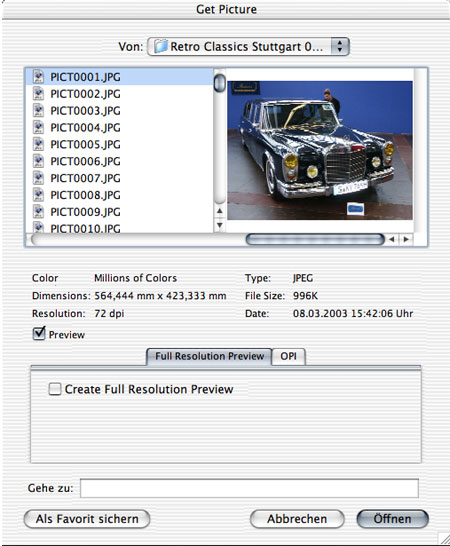Click the Öffnen button
The height and width of the screenshot is (546, 450).
tap(393, 519)
